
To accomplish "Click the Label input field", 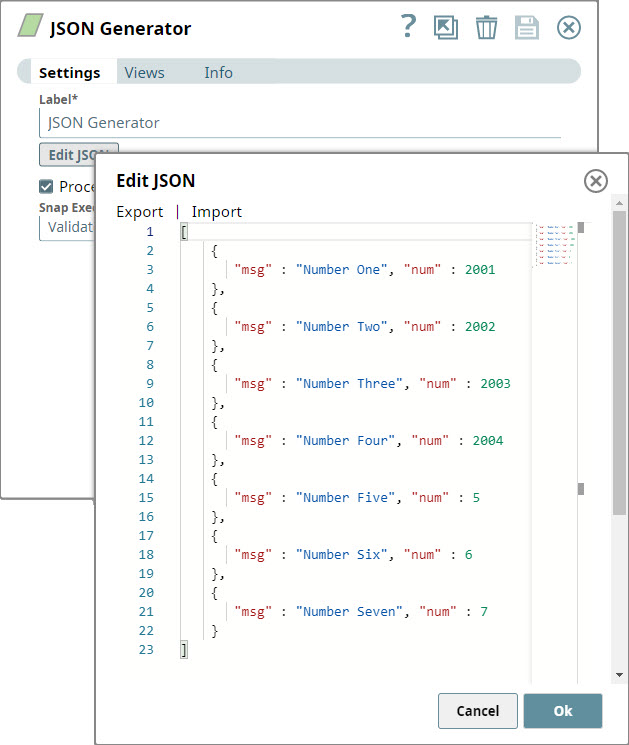I will pyautogui.click(x=299, y=123).
